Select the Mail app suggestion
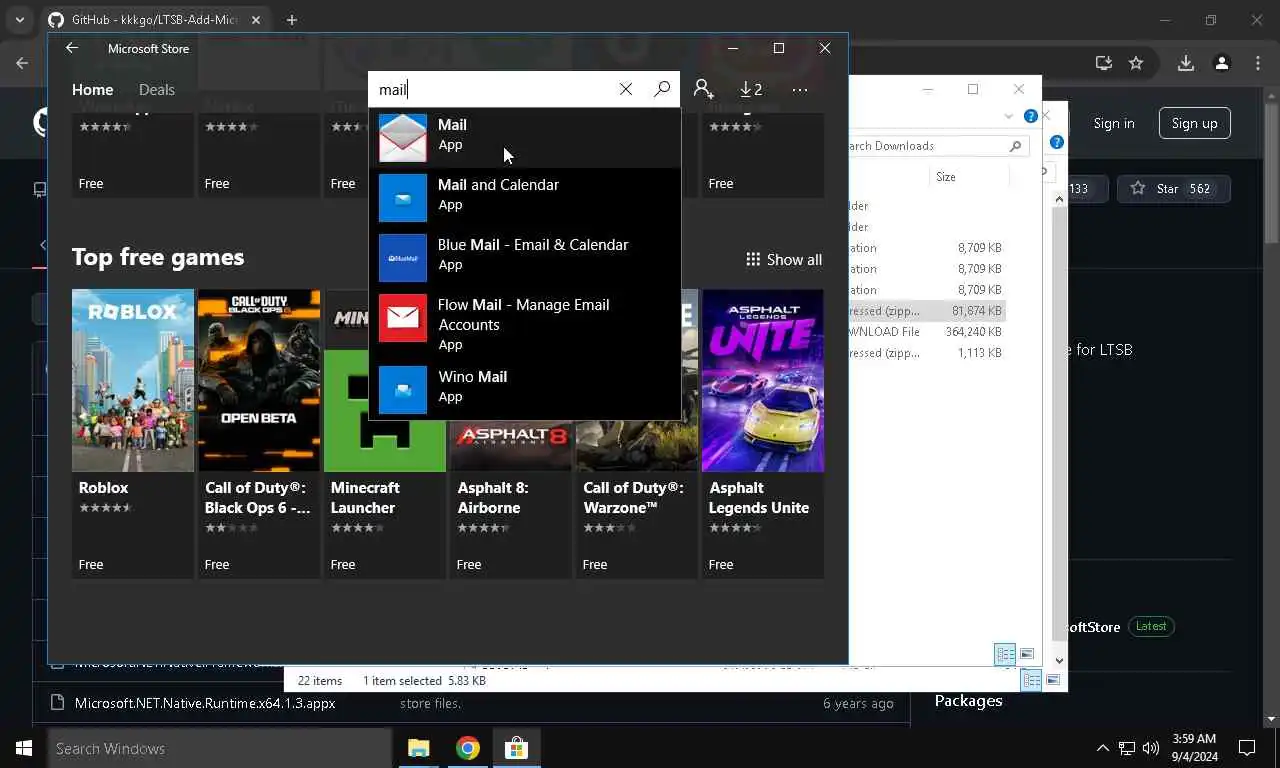 pyautogui.click(x=525, y=138)
